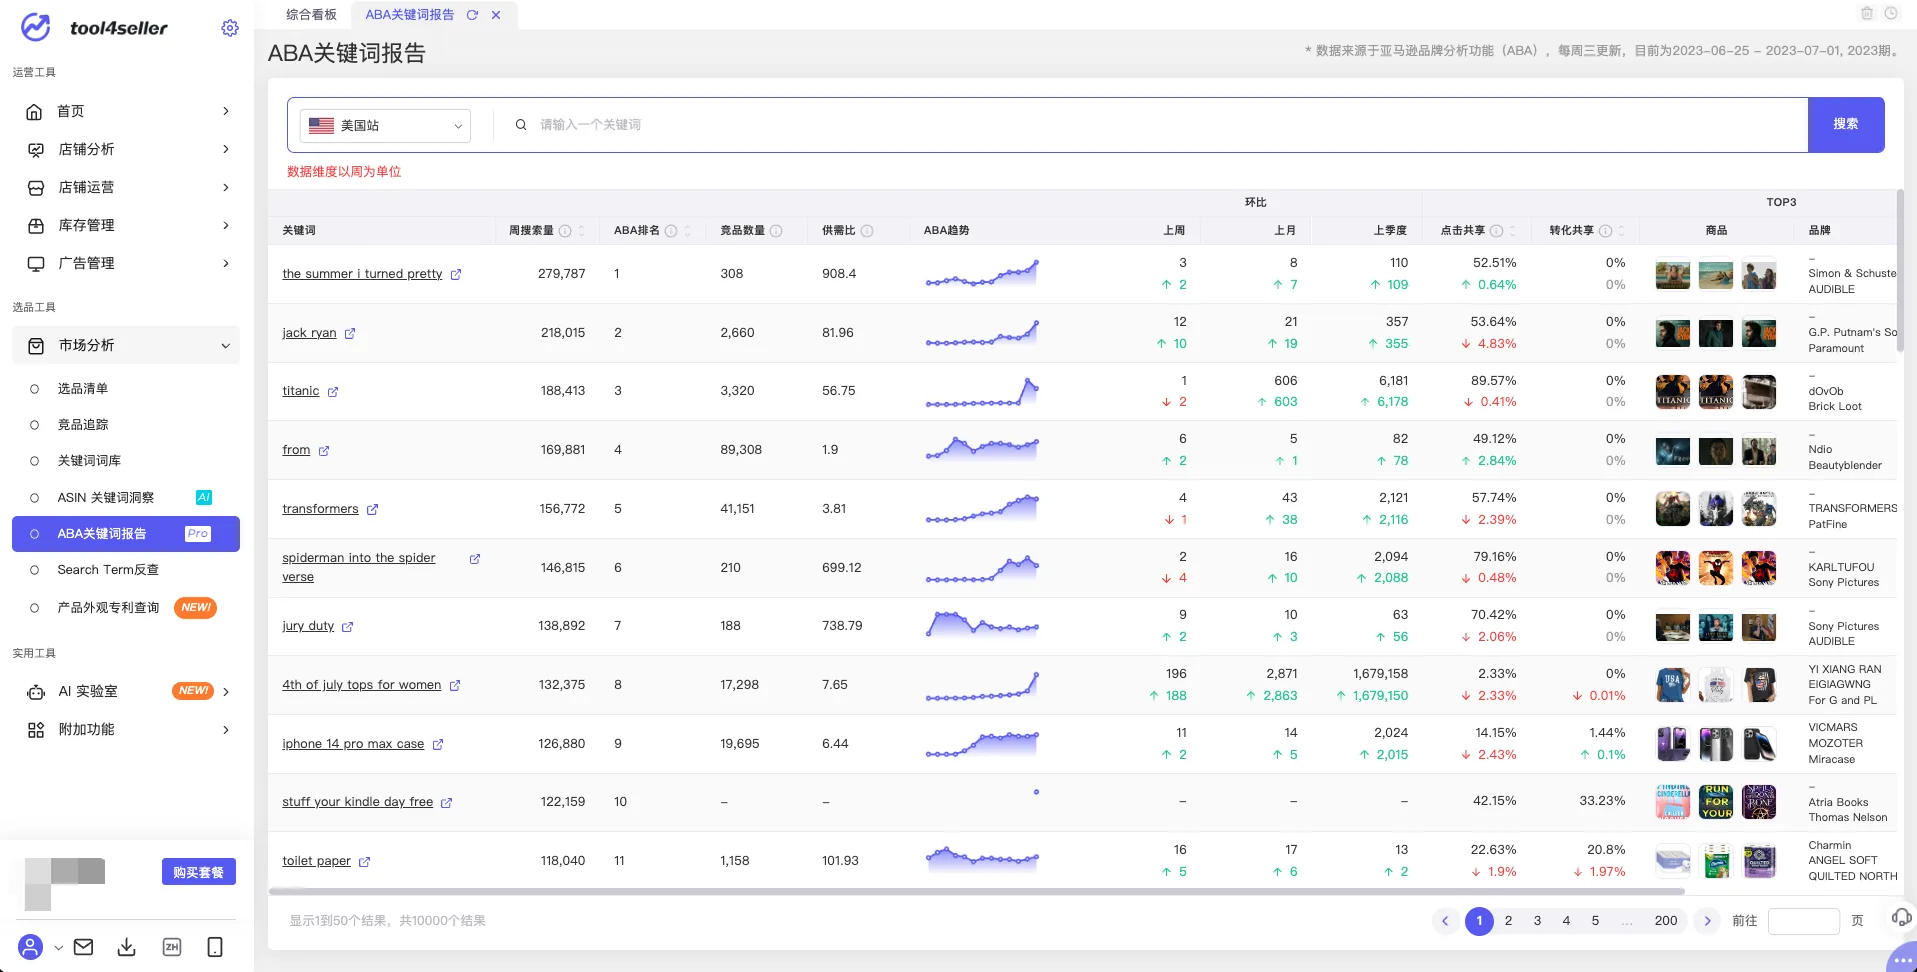Open 竞品追踪 menu item
The image size is (1917, 972).
click(82, 425)
